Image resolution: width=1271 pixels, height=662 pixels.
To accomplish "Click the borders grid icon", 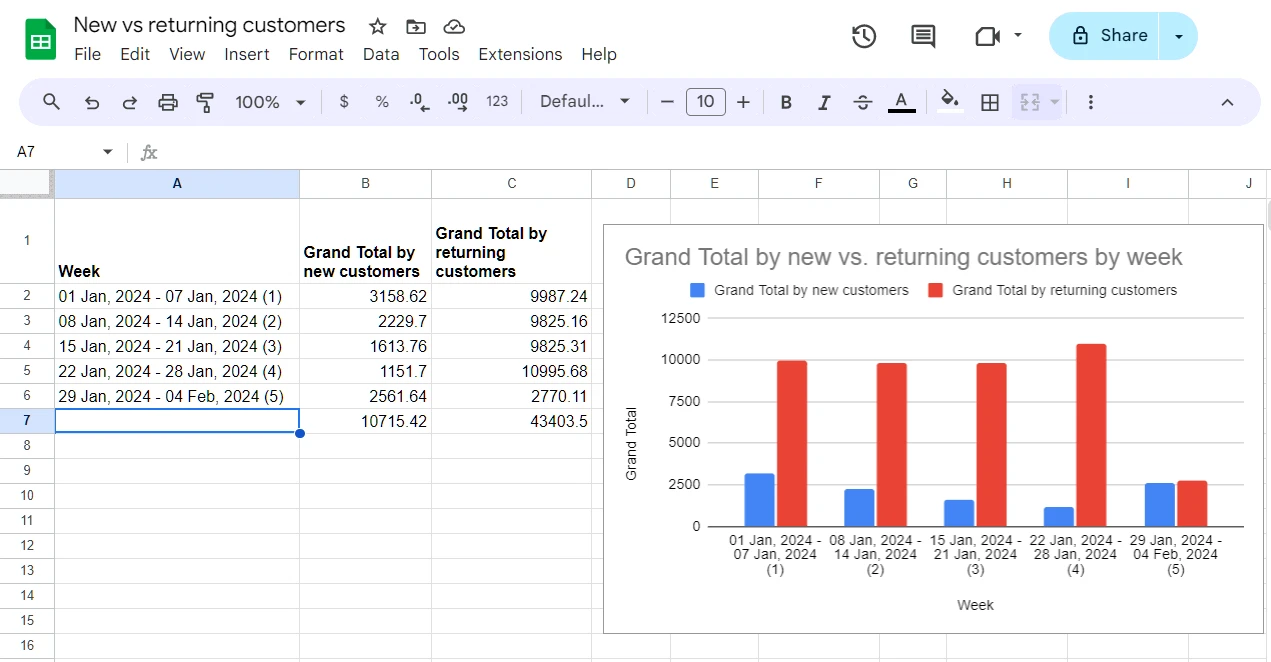I will (990, 102).
